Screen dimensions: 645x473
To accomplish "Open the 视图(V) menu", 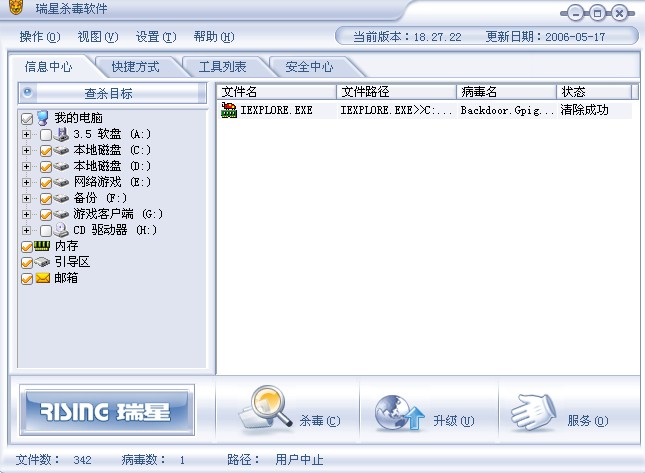I will tap(98, 37).
